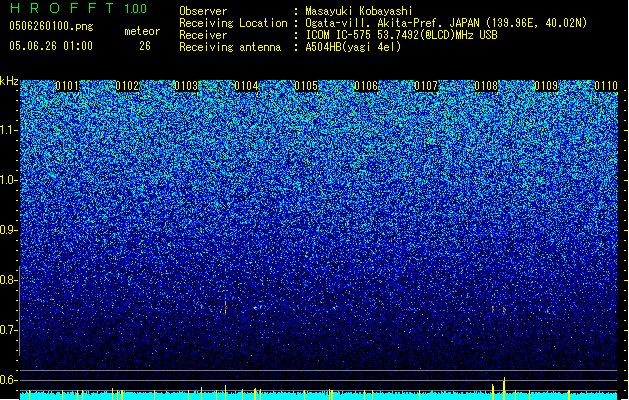
Task: Click time marker 0108
Action: click(486, 86)
